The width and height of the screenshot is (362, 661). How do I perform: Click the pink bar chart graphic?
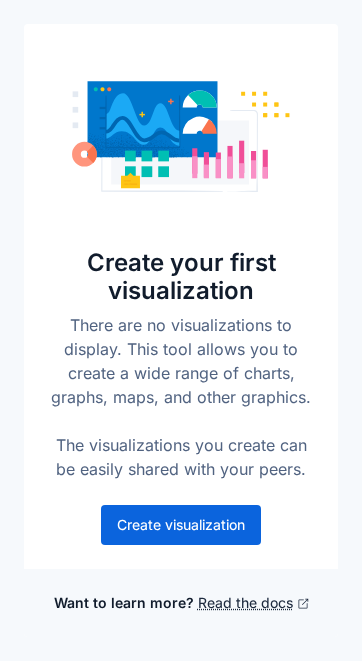(x=230, y=160)
